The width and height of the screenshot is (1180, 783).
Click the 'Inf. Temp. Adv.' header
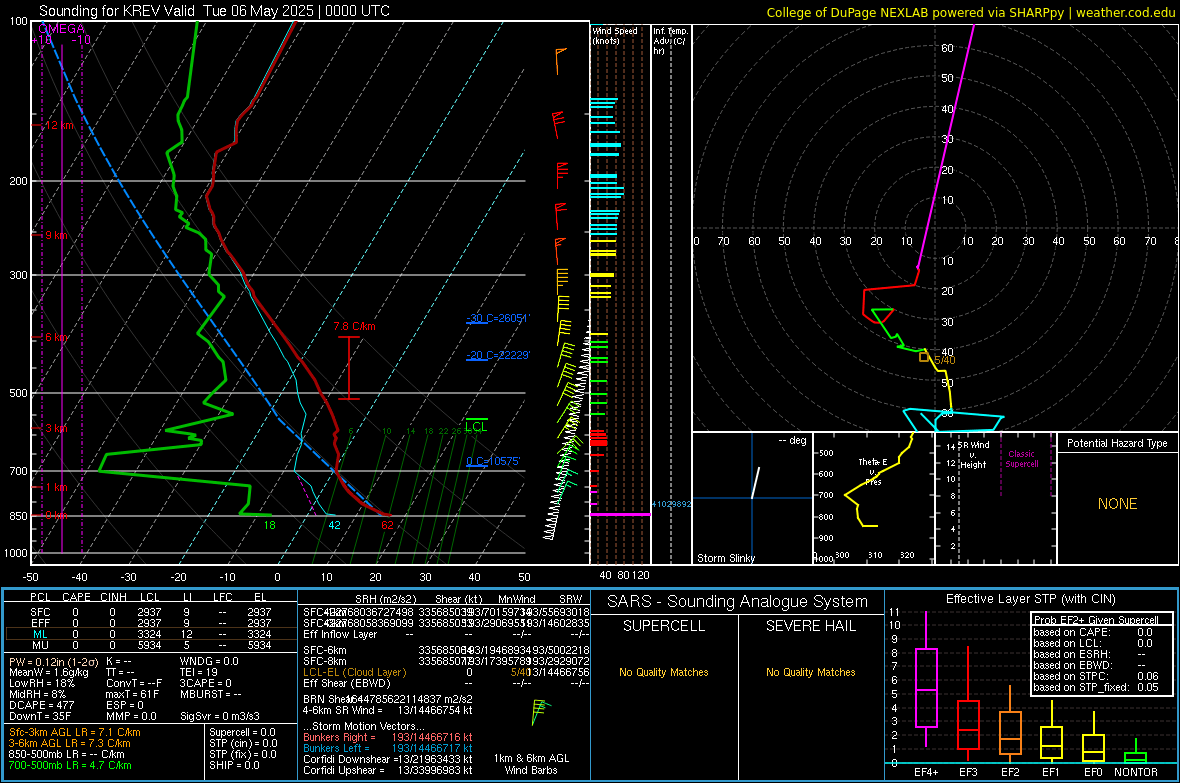(x=669, y=41)
